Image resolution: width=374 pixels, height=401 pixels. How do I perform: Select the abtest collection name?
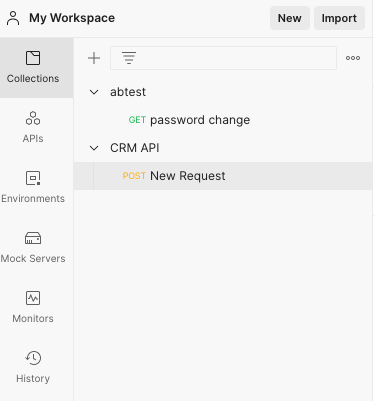pos(128,92)
